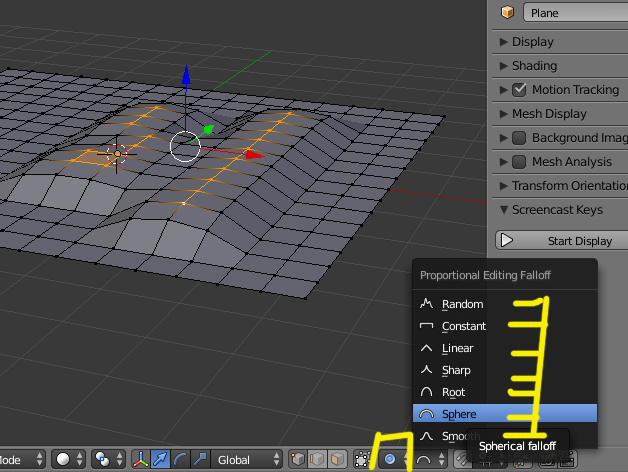Choose Constant falloff from the list
628x472 pixels.
click(463, 326)
